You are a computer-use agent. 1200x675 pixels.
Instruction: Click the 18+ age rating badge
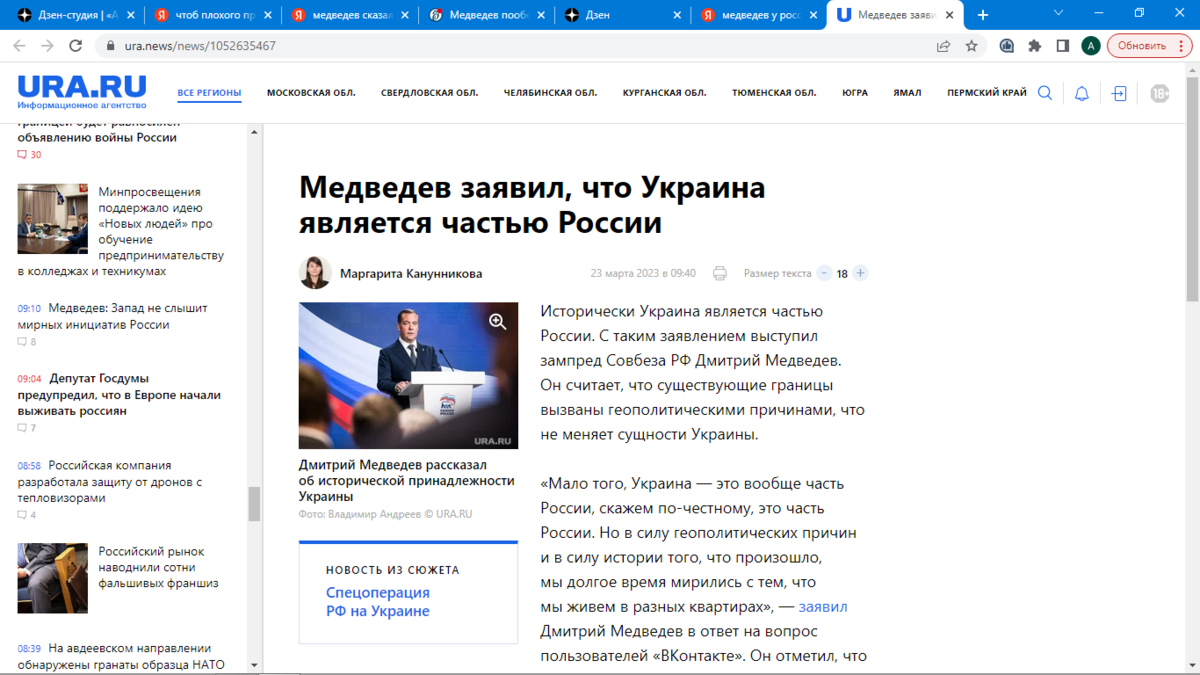click(1158, 92)
